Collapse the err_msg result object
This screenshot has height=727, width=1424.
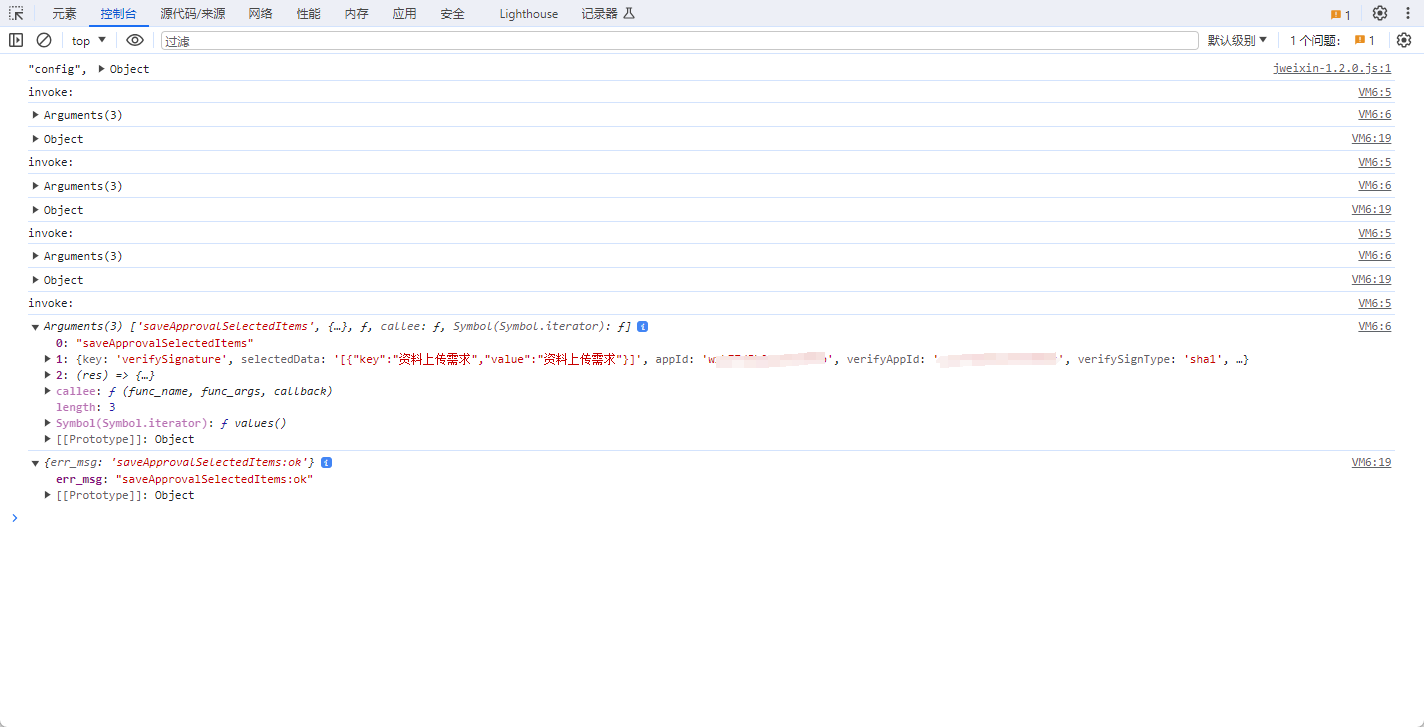pyautogui.click(x=36, y=463)
